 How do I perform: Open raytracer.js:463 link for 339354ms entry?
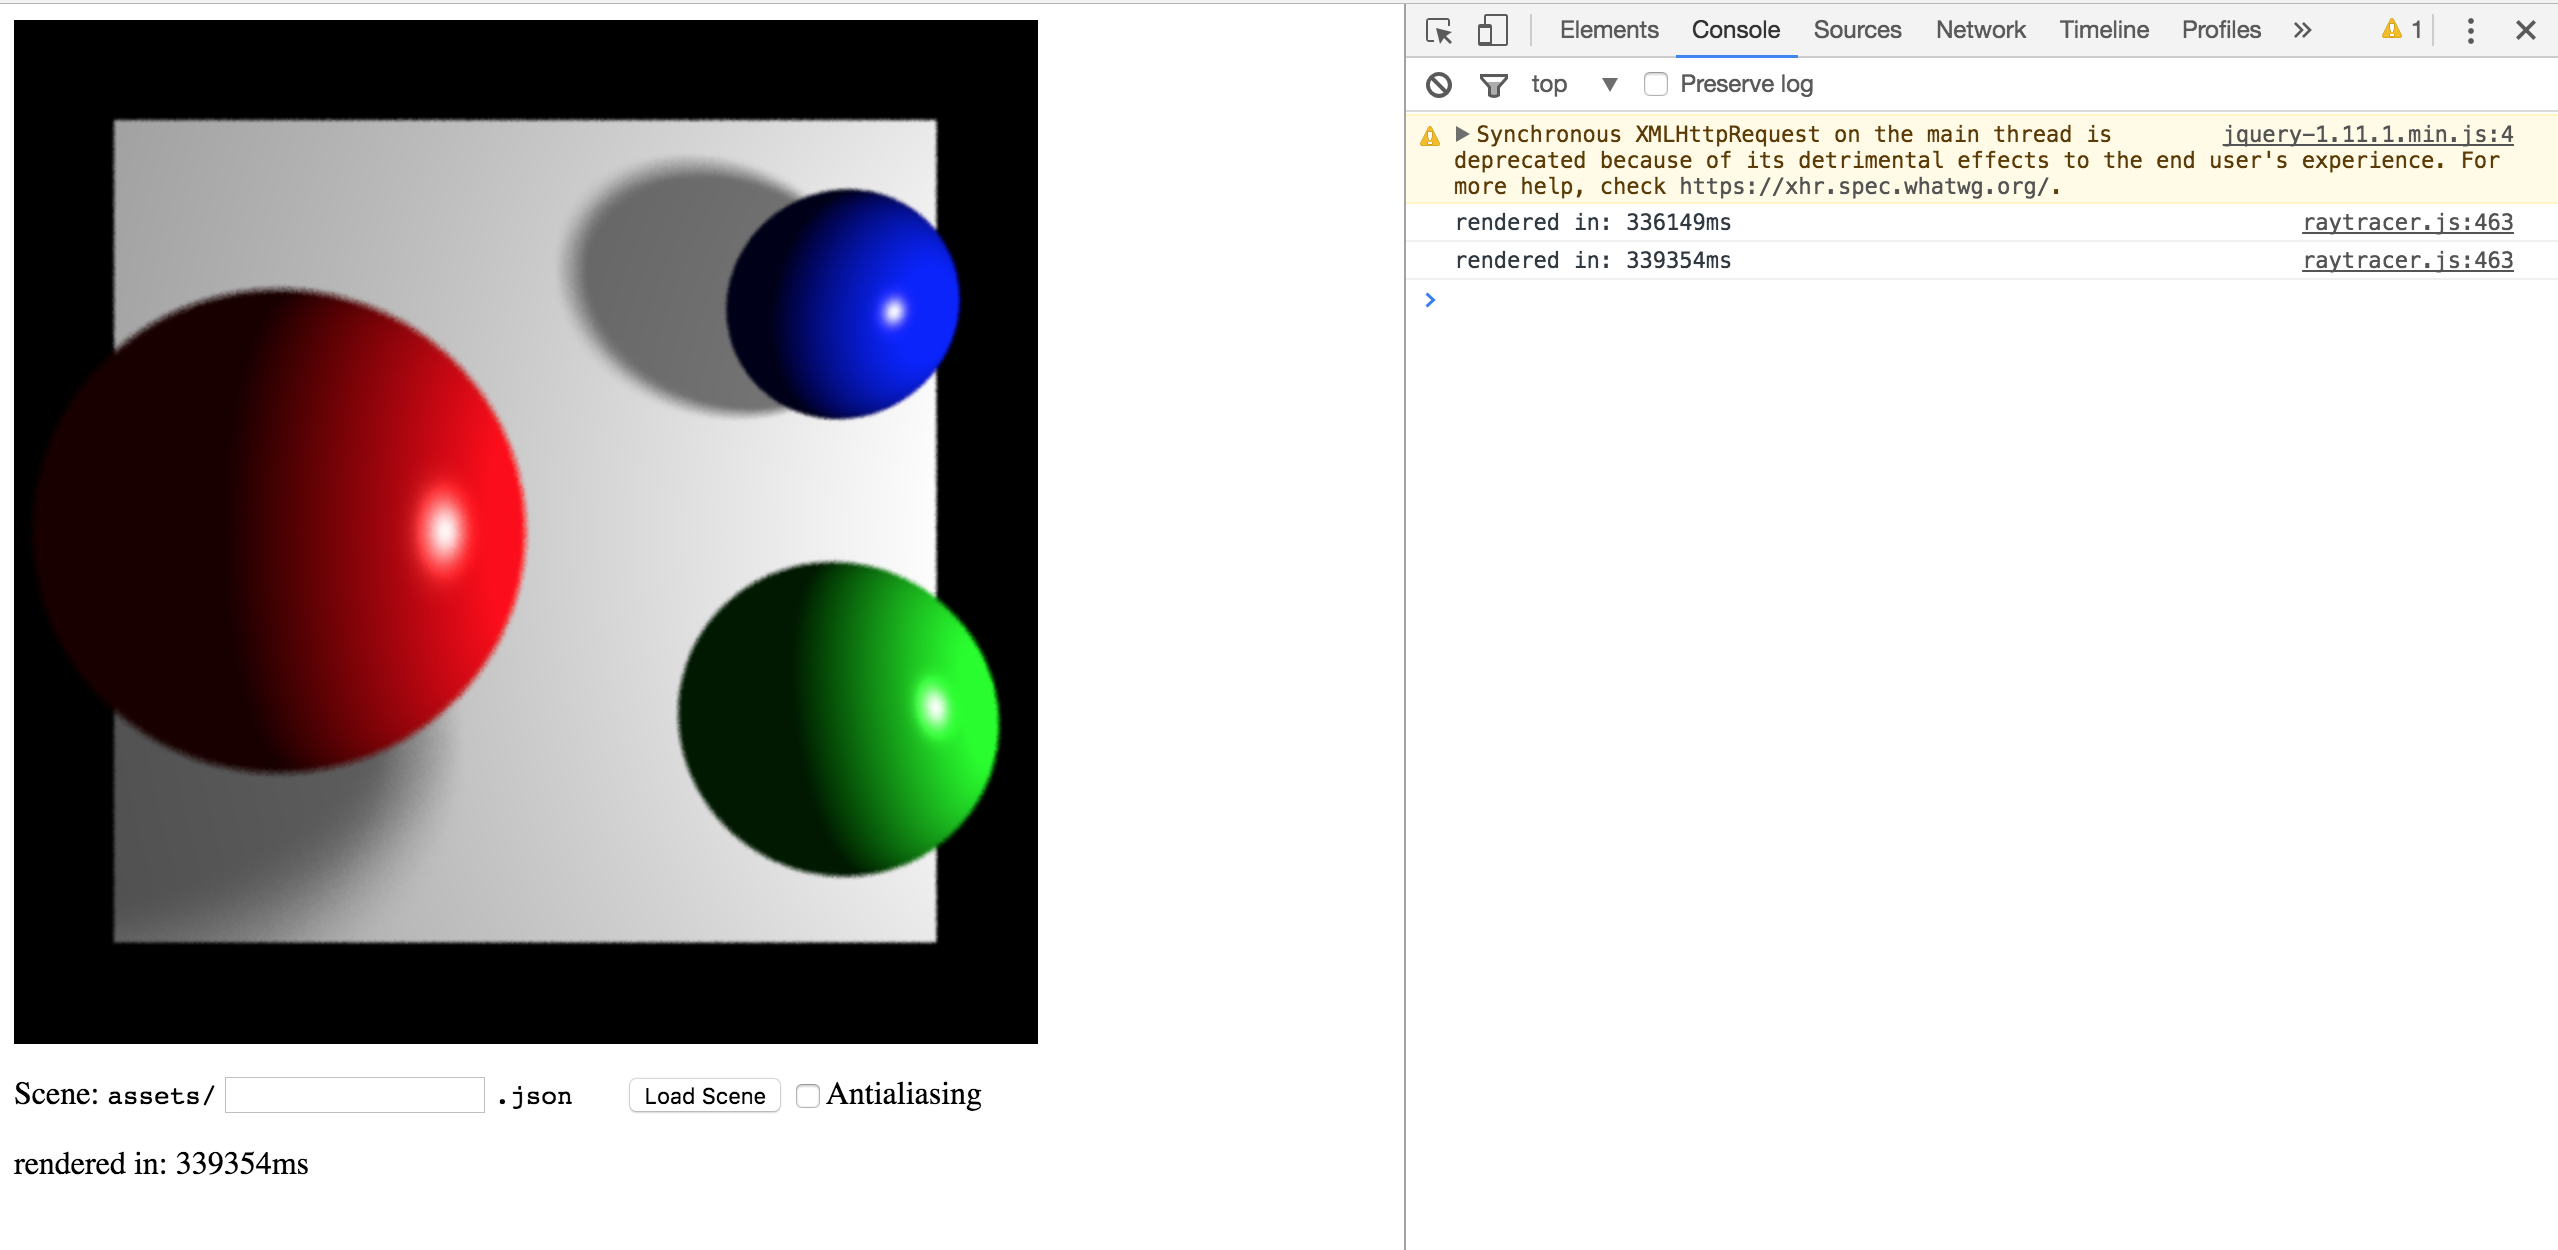click(x=2407, y=260)
